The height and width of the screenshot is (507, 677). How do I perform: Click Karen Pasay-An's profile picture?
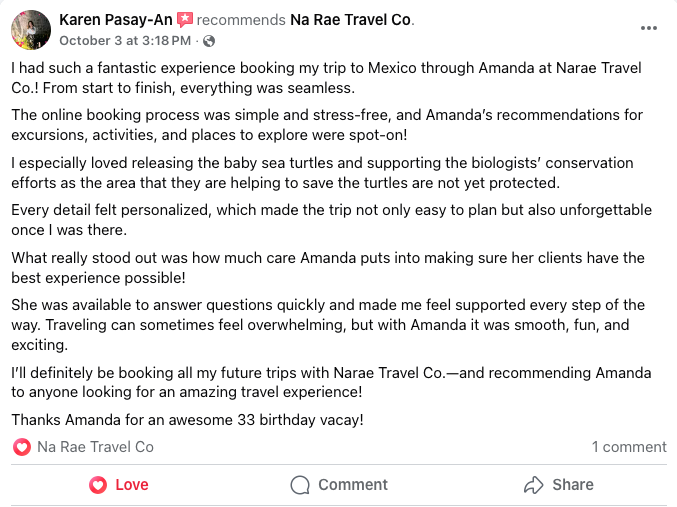pos(30,30)
